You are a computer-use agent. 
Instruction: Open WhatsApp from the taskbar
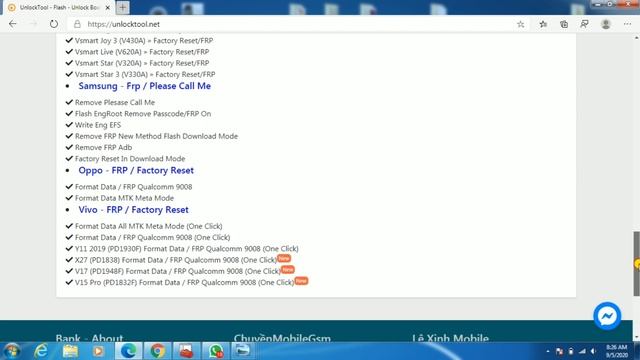(x=215, y=351)
